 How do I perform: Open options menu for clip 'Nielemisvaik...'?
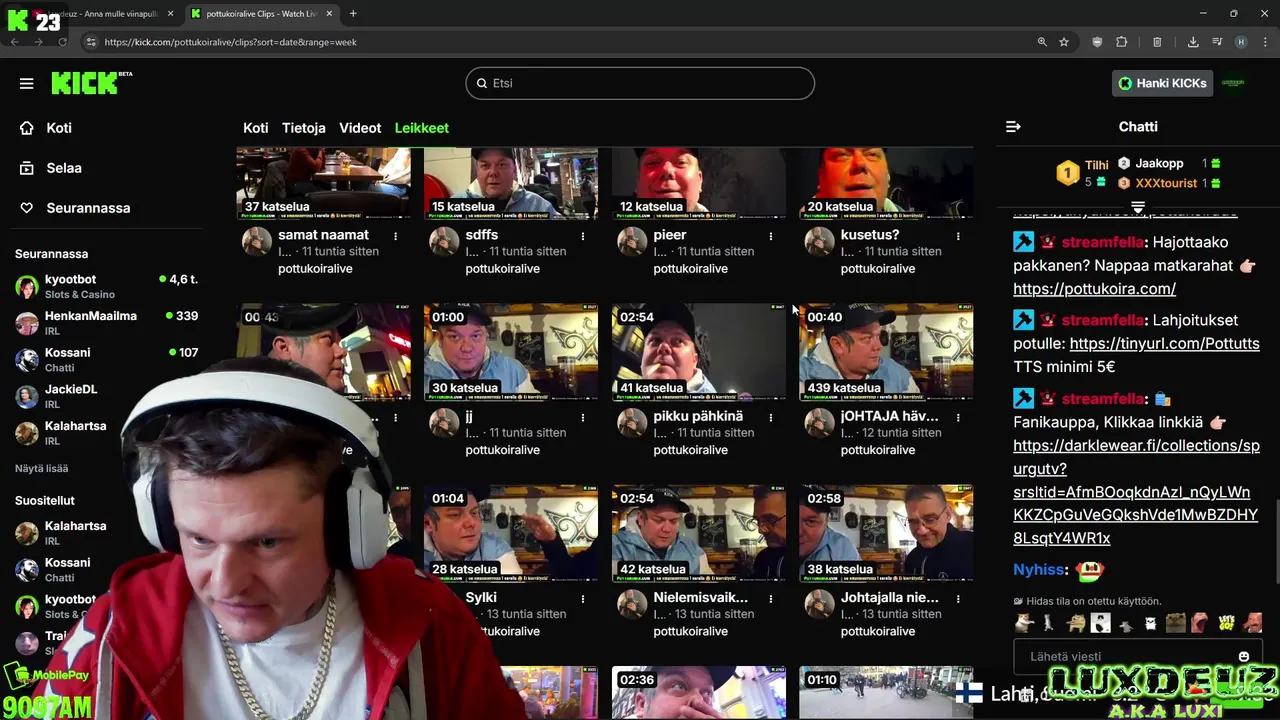pyautogui.click(x=771, y=598)
